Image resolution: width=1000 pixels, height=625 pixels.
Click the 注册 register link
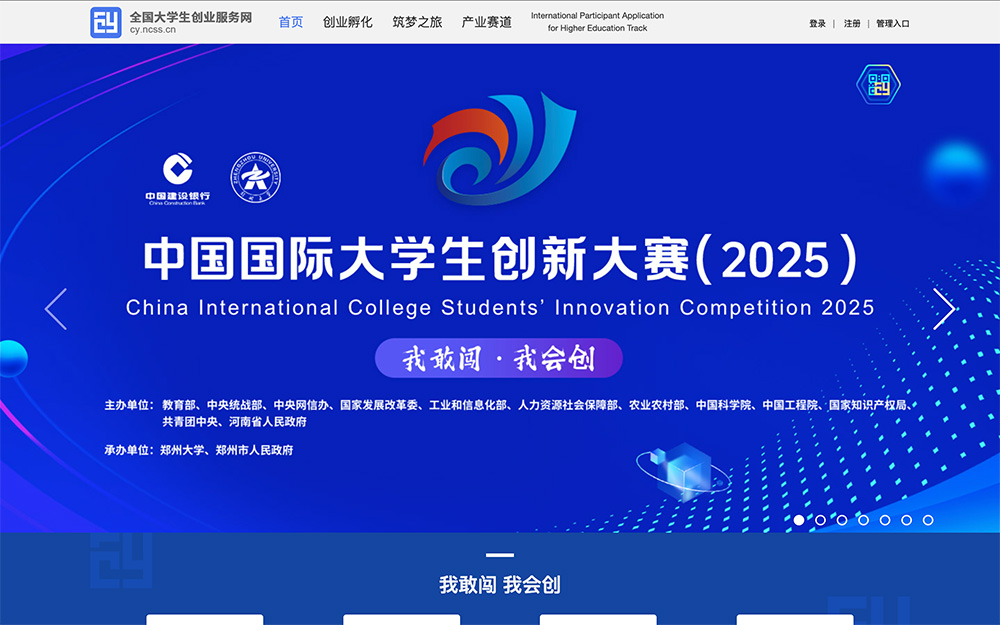(852, 24)
